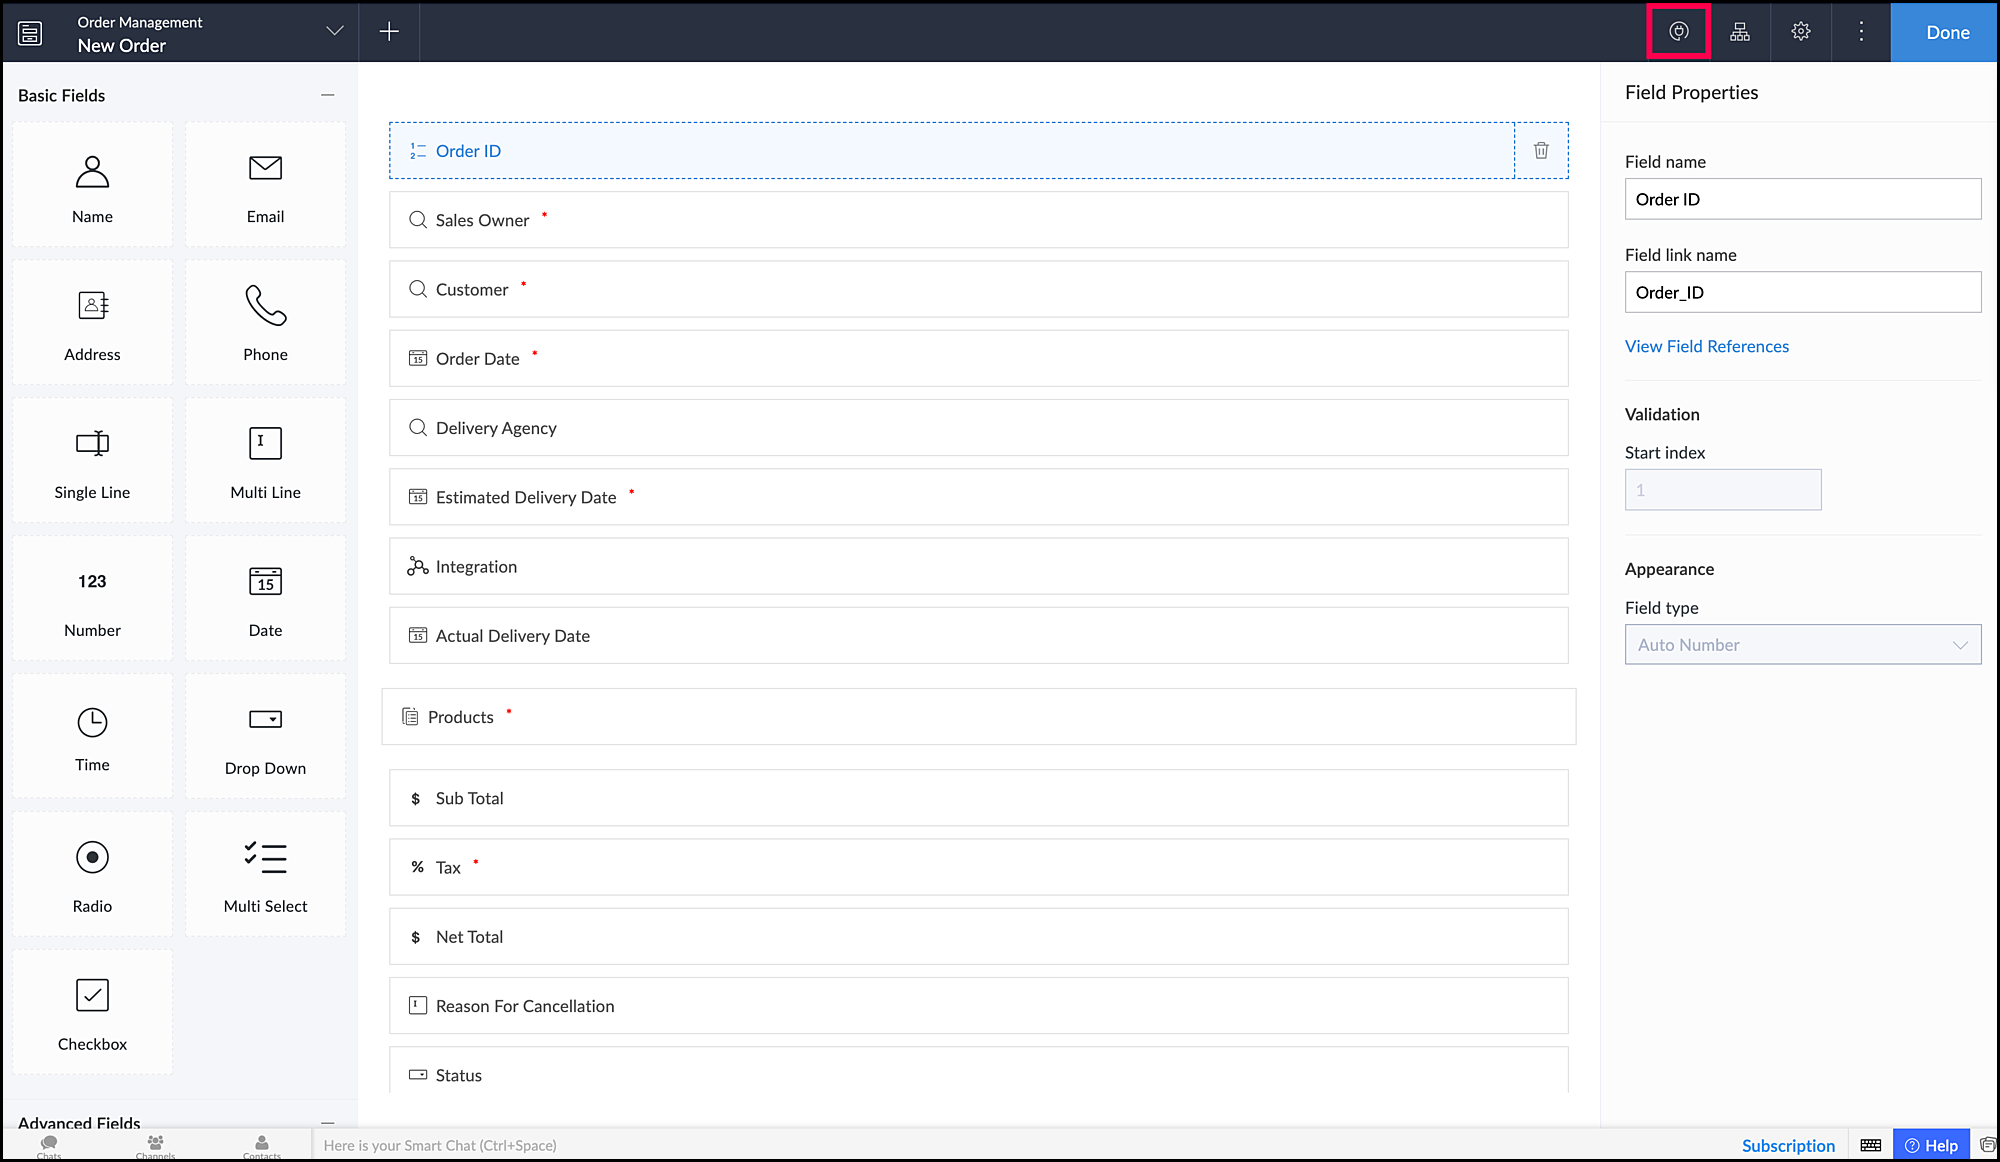Open form settings gear icon
Screen dimensions: 2000x1162
click(x=1801, y=32)
